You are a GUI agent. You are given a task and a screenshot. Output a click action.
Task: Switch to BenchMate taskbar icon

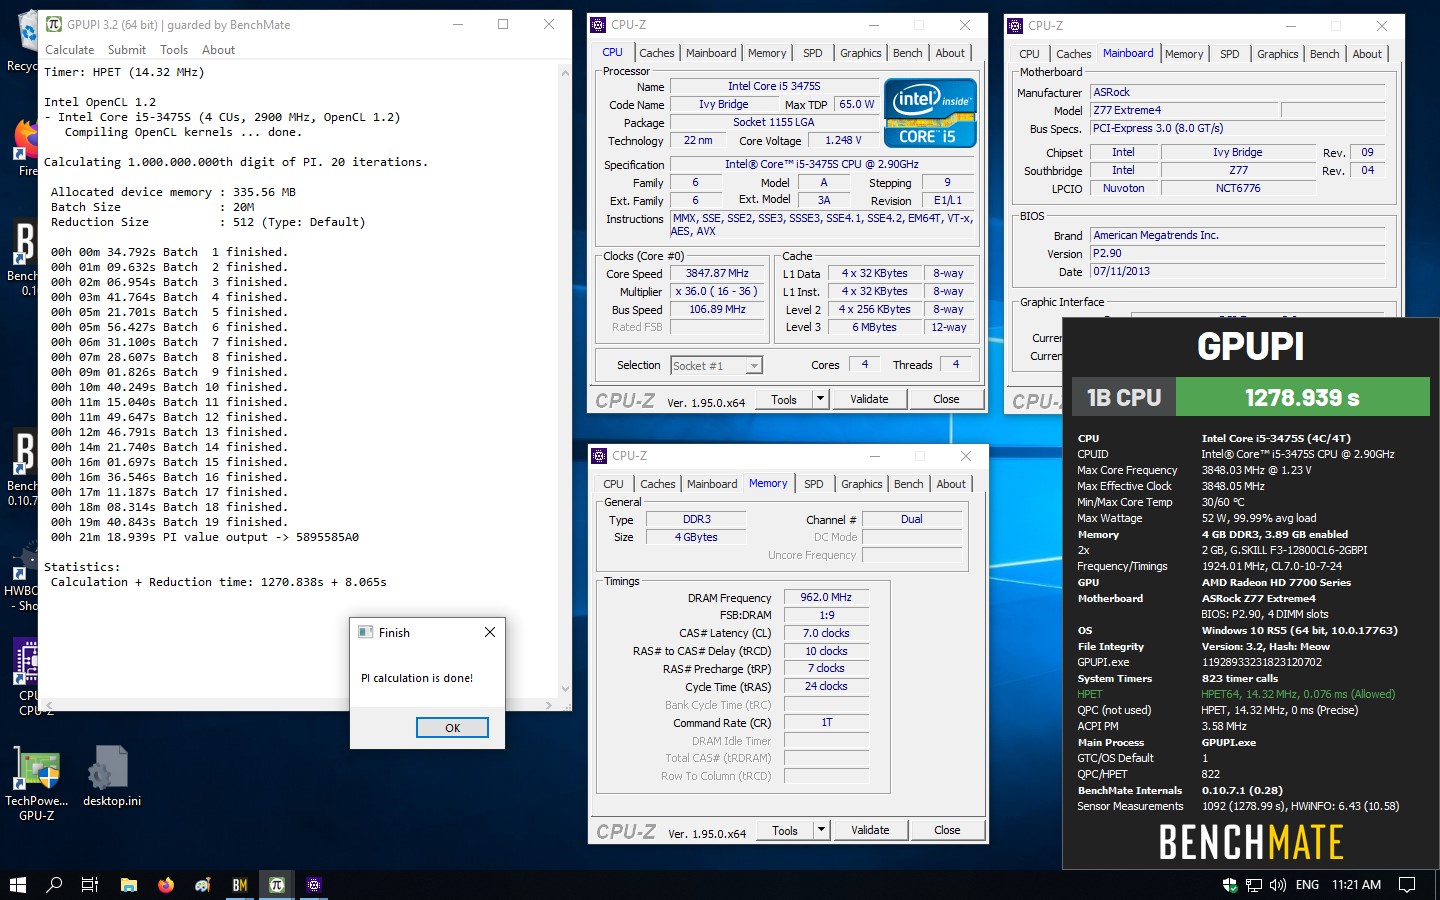[240, 885]
